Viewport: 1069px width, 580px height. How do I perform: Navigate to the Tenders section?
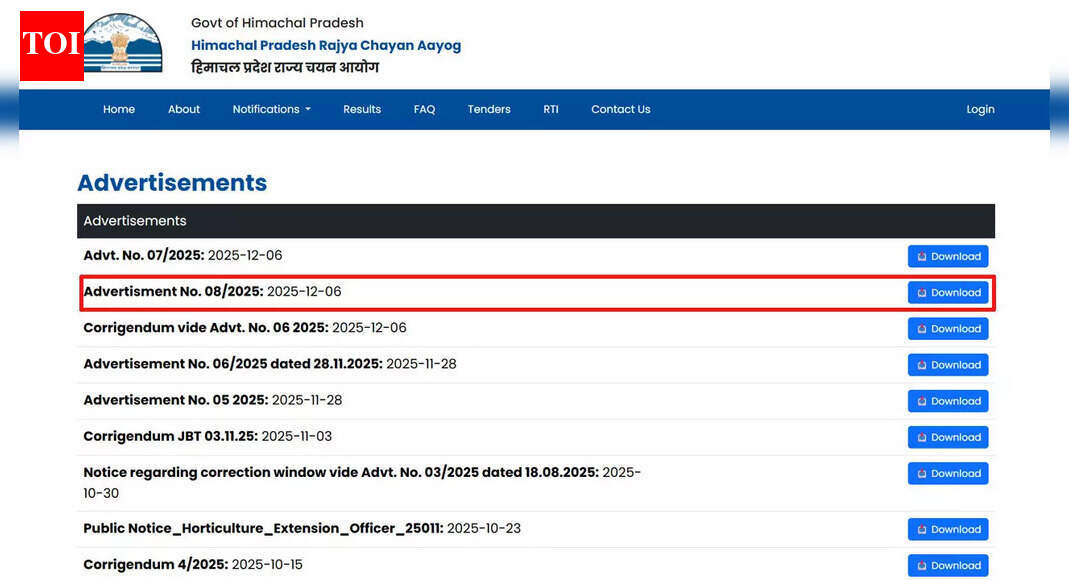[489, 109]
